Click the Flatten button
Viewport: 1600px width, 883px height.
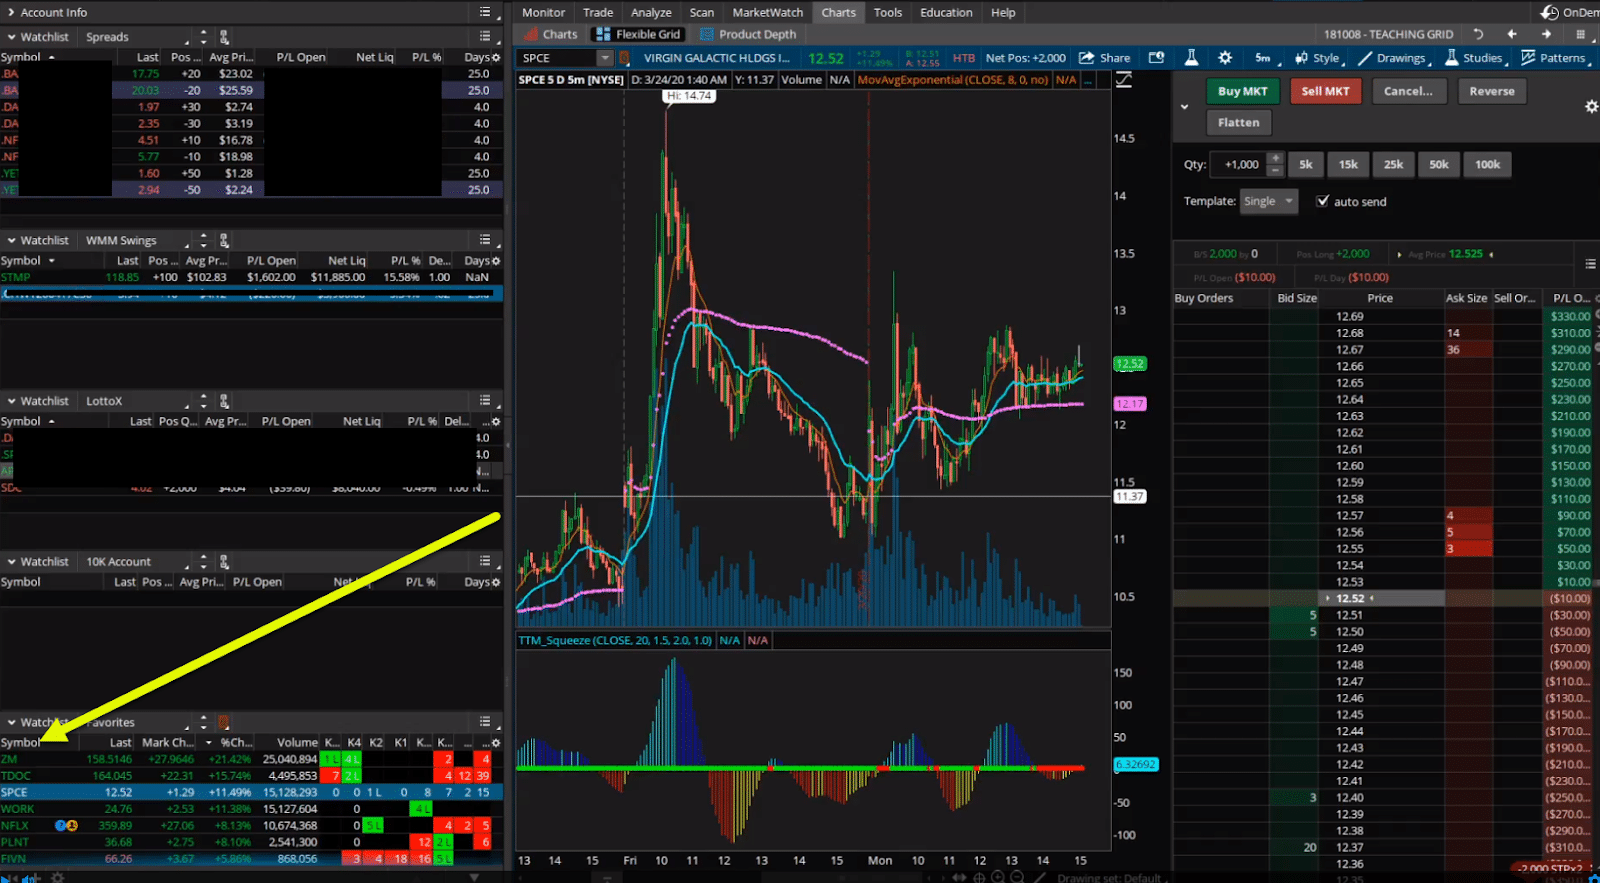pos(1239,123)
